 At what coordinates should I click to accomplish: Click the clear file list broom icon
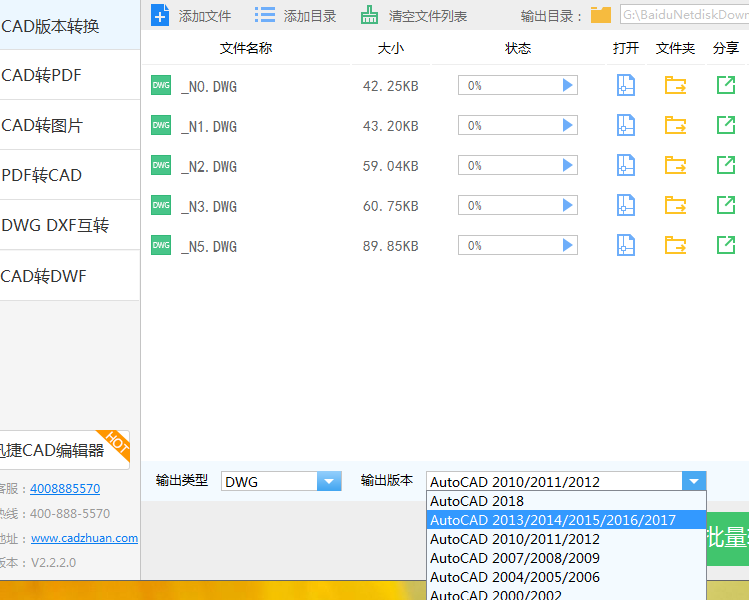point(369,15)
